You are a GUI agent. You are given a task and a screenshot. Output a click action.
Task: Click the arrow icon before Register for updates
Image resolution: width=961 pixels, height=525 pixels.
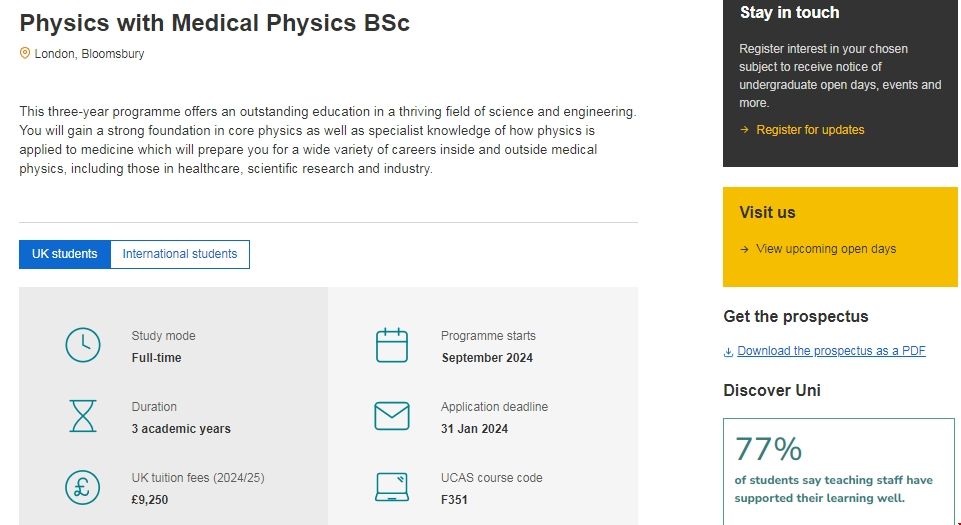[x=744, y=130]
